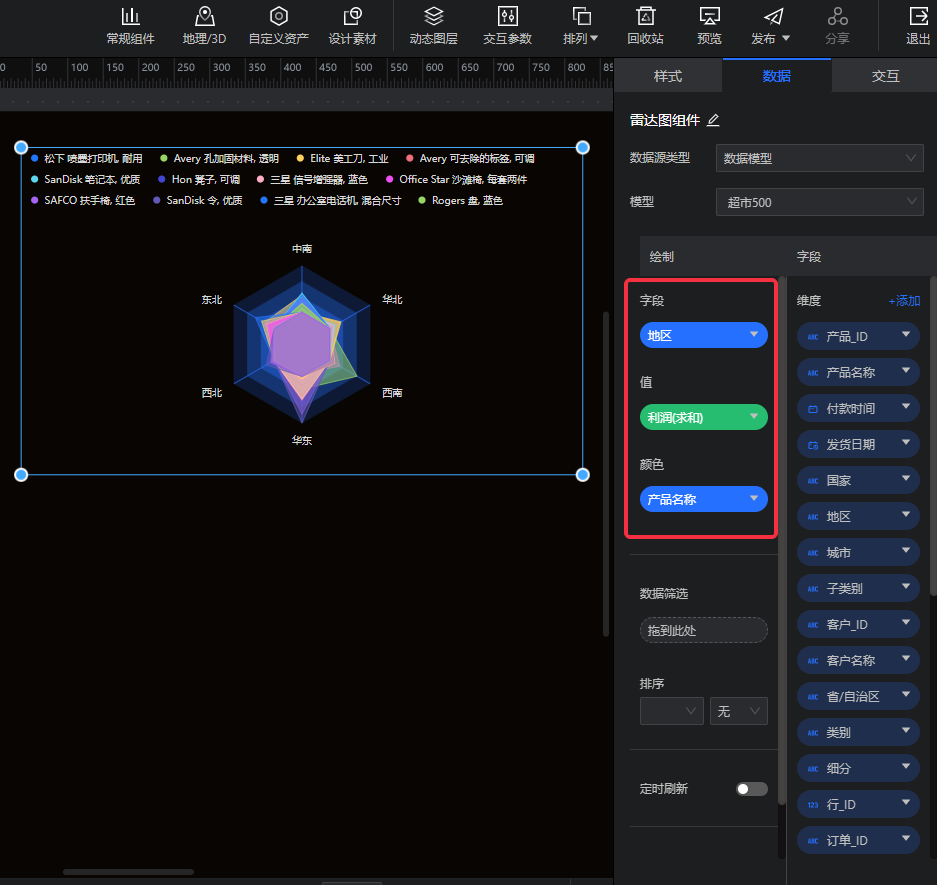Open the 常规组件 chart components icon

tap(130, 17)
